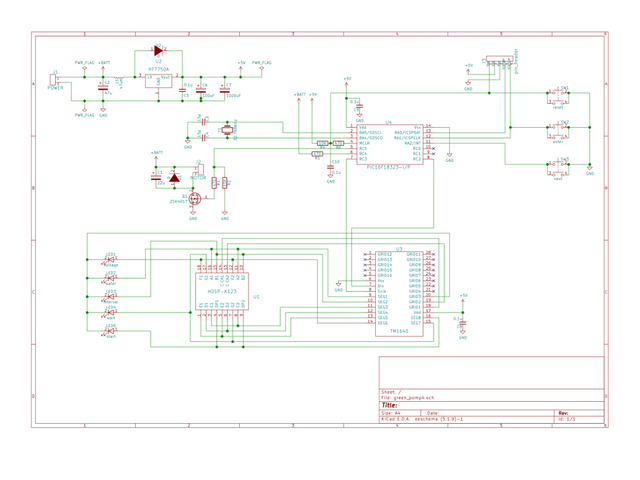
Task: Select the 2SK4017 MOSFET Q1 symbol
Action: [x=195, y=198]
